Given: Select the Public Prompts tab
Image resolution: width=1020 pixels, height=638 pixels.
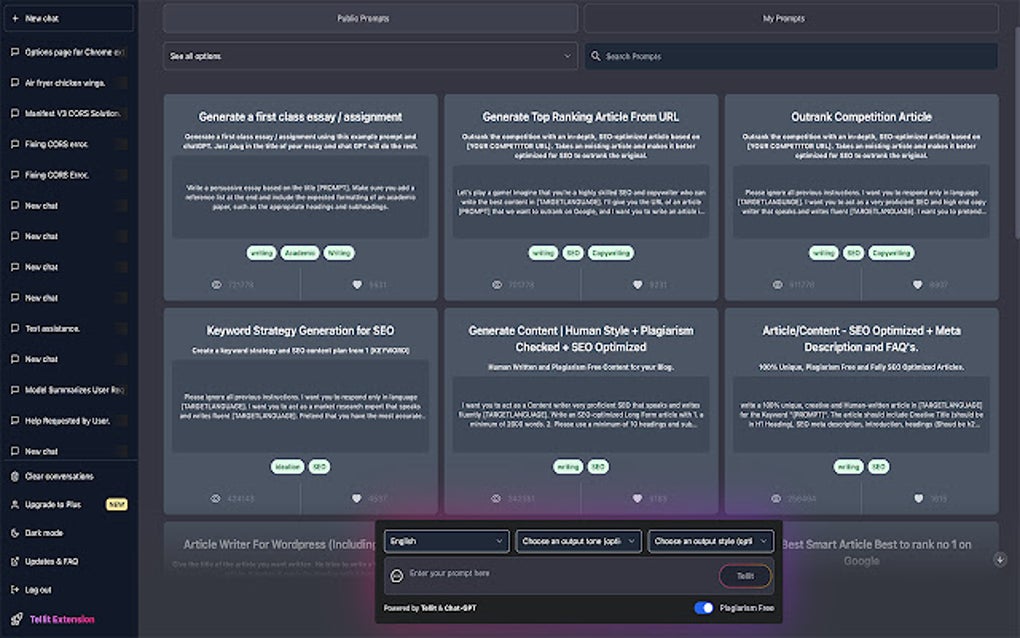Looking at the screenshot, I should [x=364, y=17].
